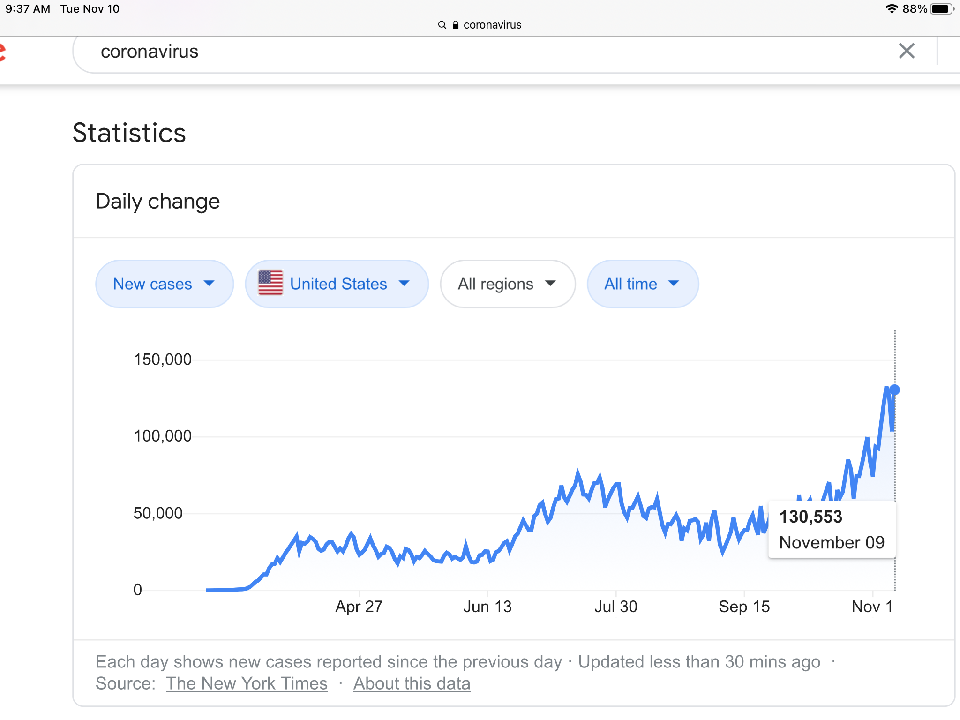
Task: Clear the coronavirus search field
Action: (907, 51)
